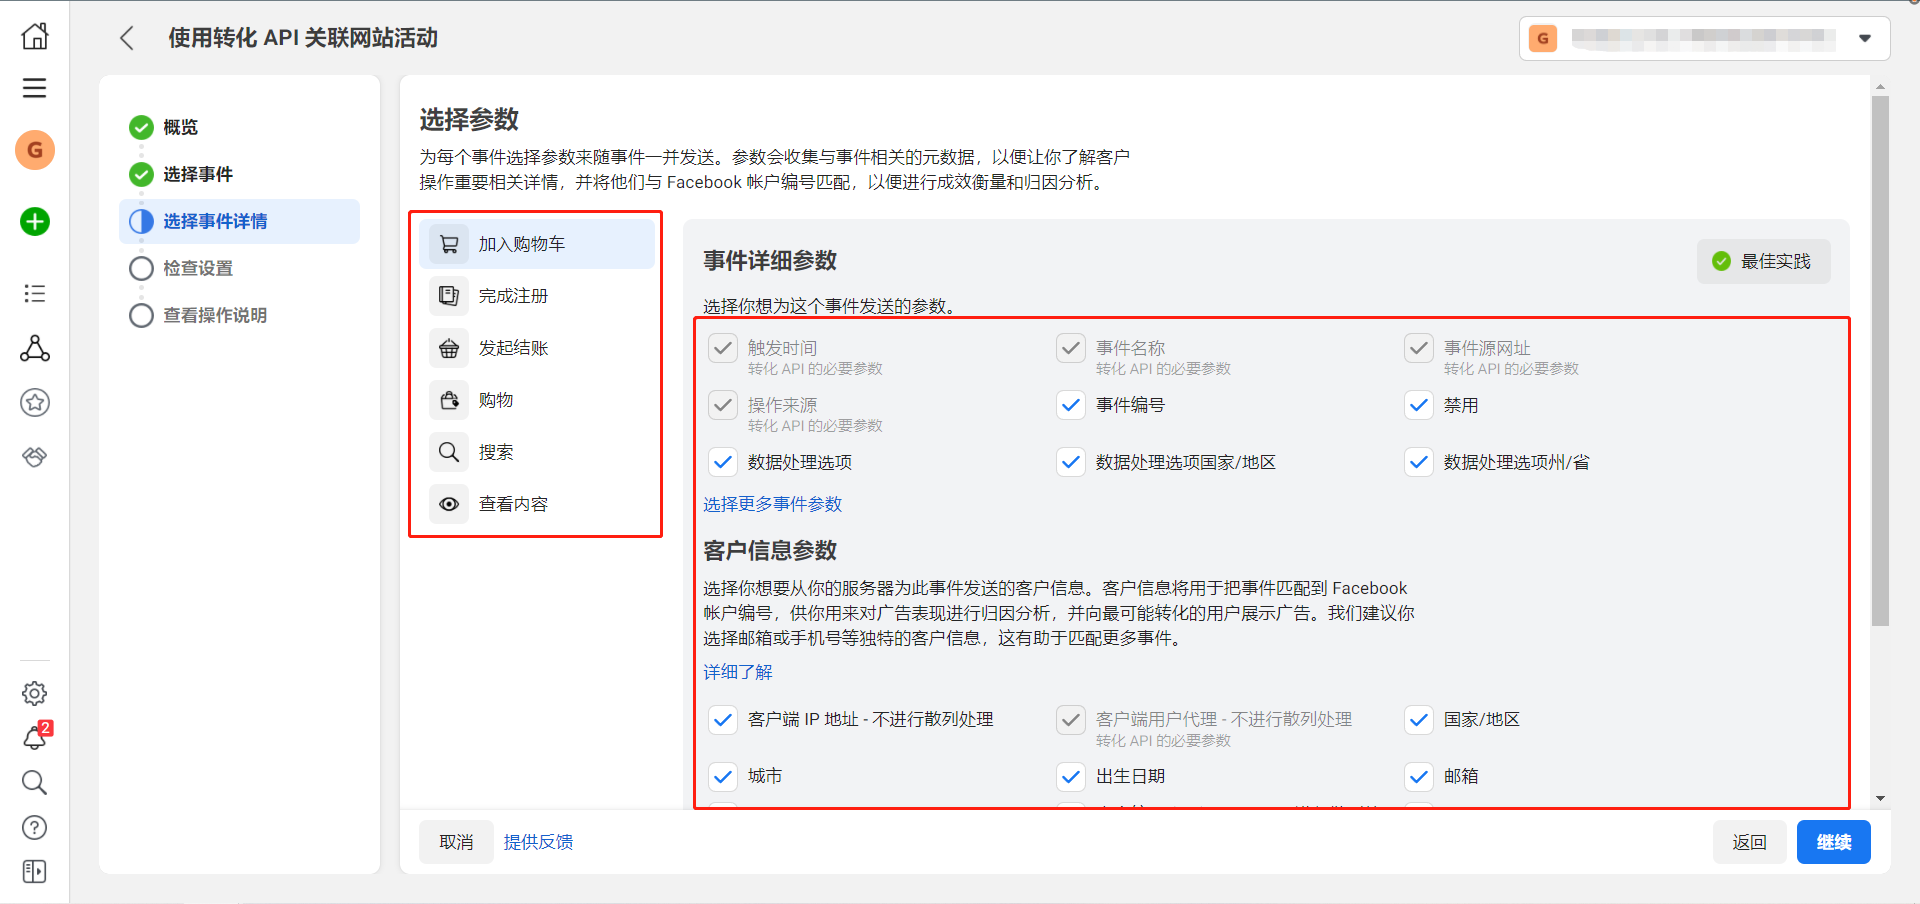
Task: Open the handshake partner icon
Action: [x=35, y=457]
